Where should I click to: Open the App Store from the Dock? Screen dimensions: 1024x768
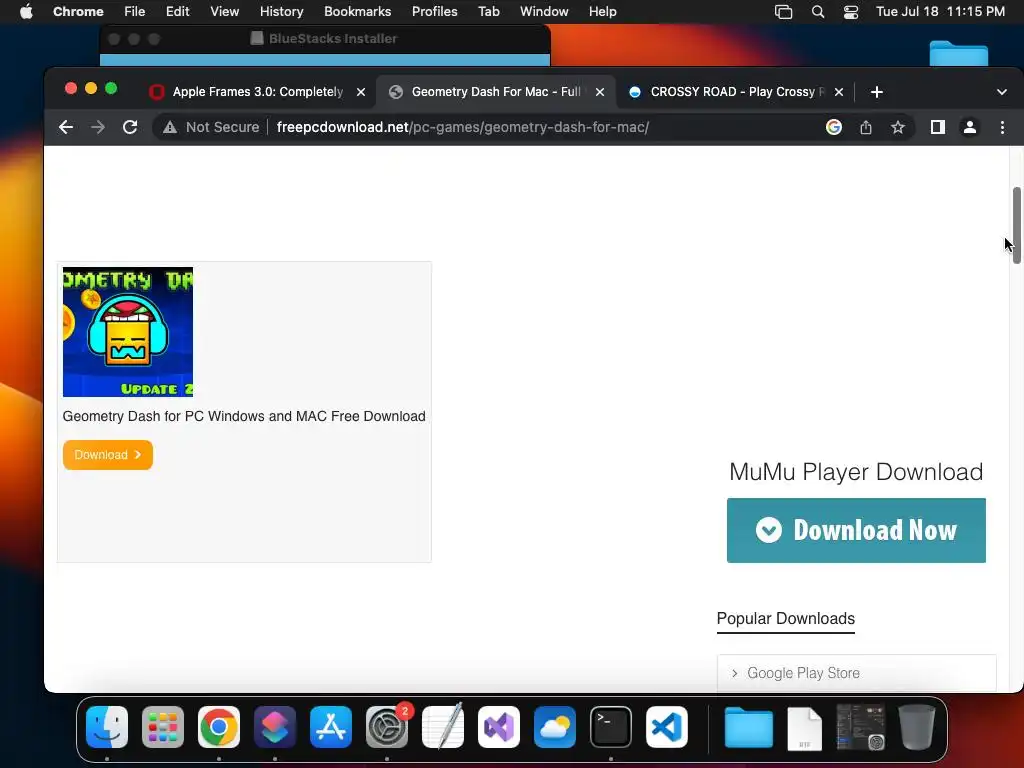click(331, 727)
